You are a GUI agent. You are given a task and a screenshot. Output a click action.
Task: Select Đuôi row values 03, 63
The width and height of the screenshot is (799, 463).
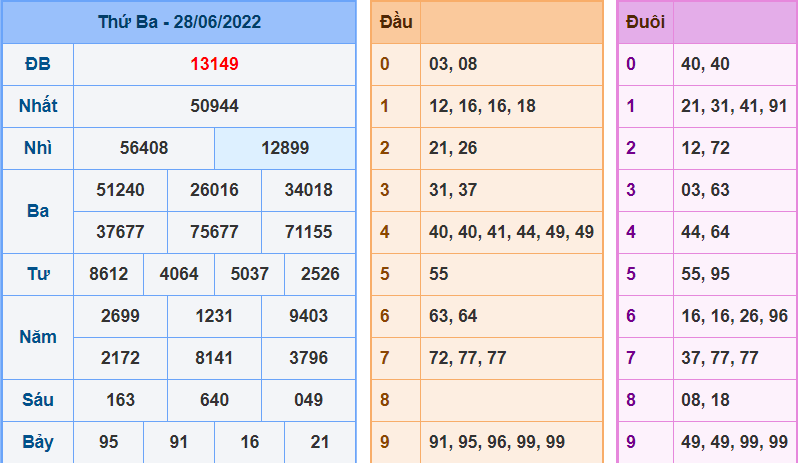tap(705, 190)
